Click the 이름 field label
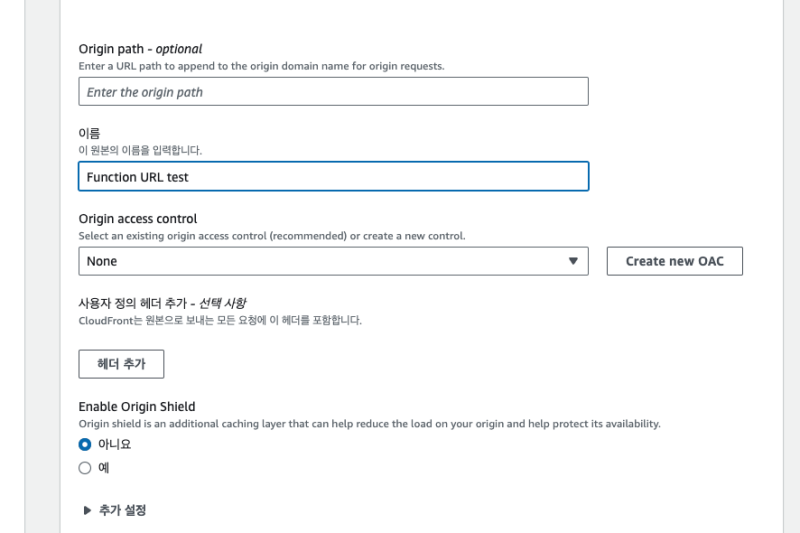This screenshot has width=800, height=533. click(90, 133)
